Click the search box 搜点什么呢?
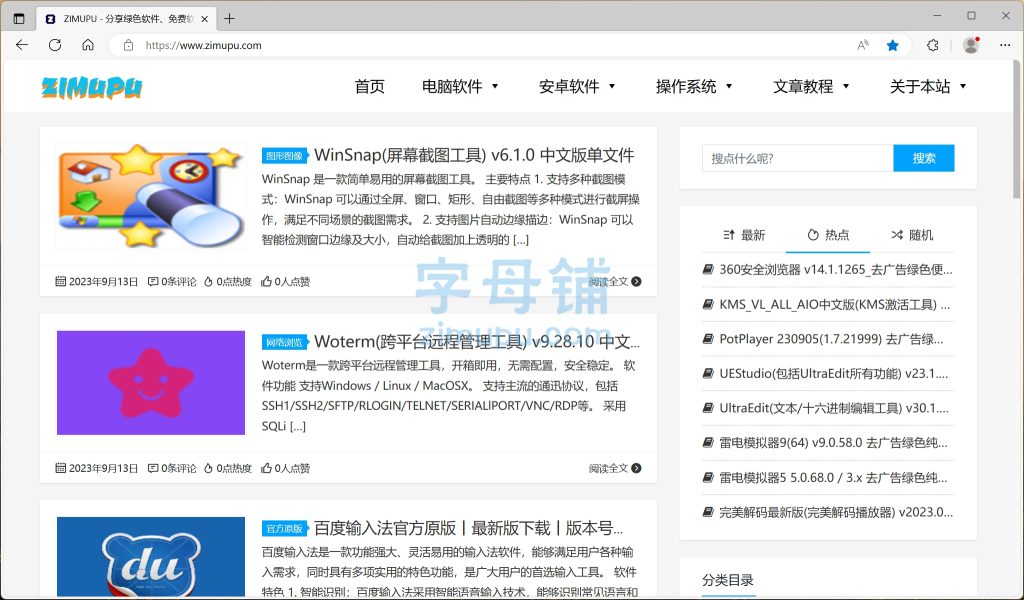 pos(797,158)
